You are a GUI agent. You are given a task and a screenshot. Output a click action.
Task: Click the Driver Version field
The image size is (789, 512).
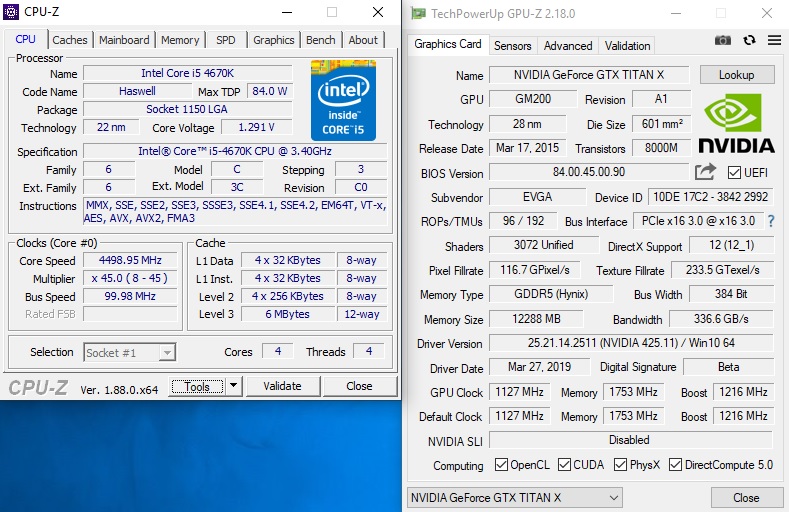pos(631,343)
